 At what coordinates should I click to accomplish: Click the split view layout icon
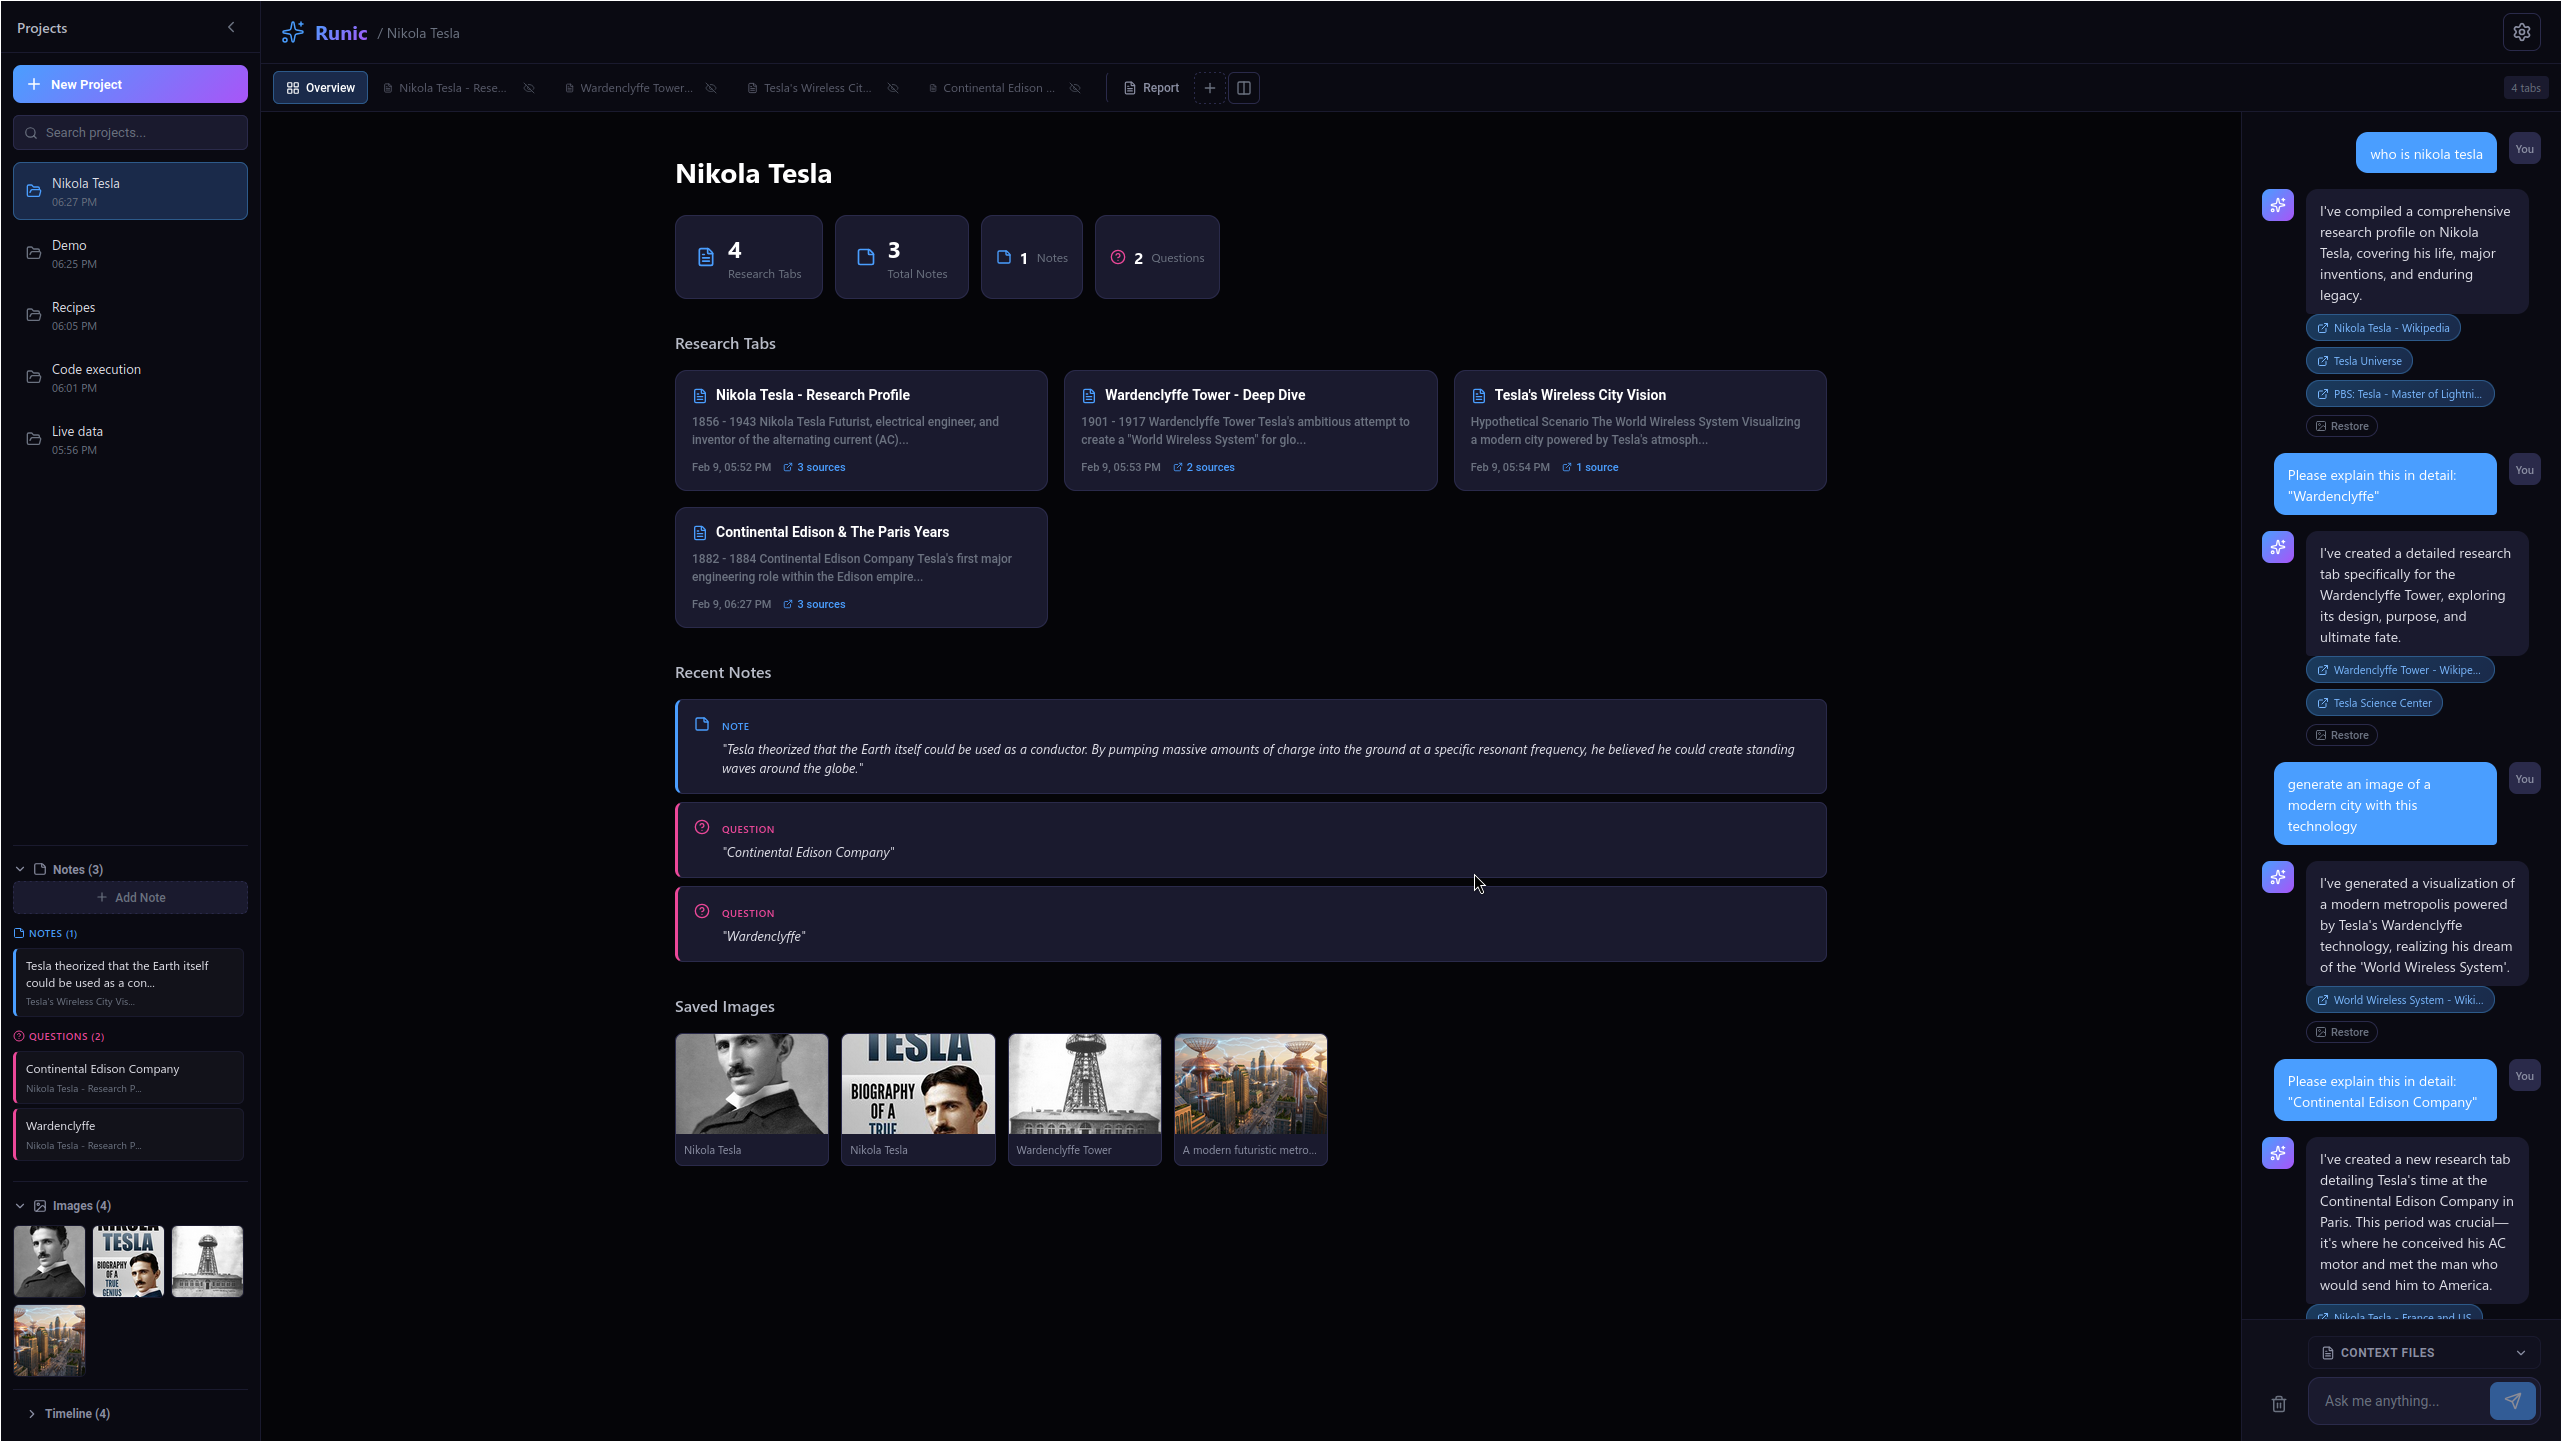tap(1244, 88)
